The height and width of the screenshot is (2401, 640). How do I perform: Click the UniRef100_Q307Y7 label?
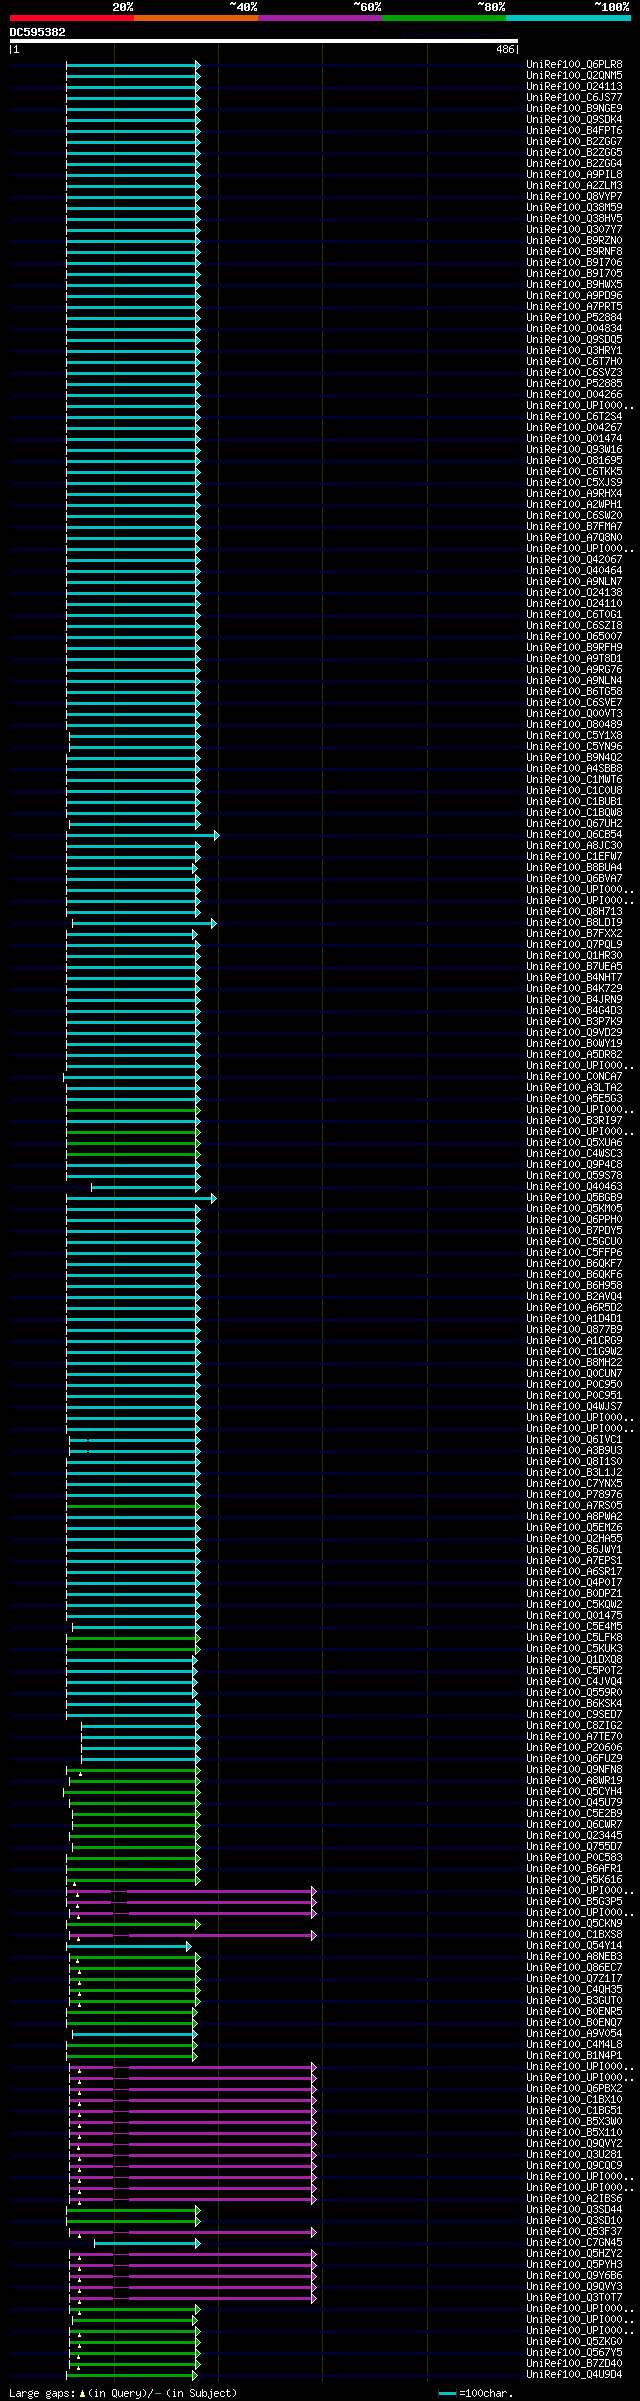coord(574,230)
